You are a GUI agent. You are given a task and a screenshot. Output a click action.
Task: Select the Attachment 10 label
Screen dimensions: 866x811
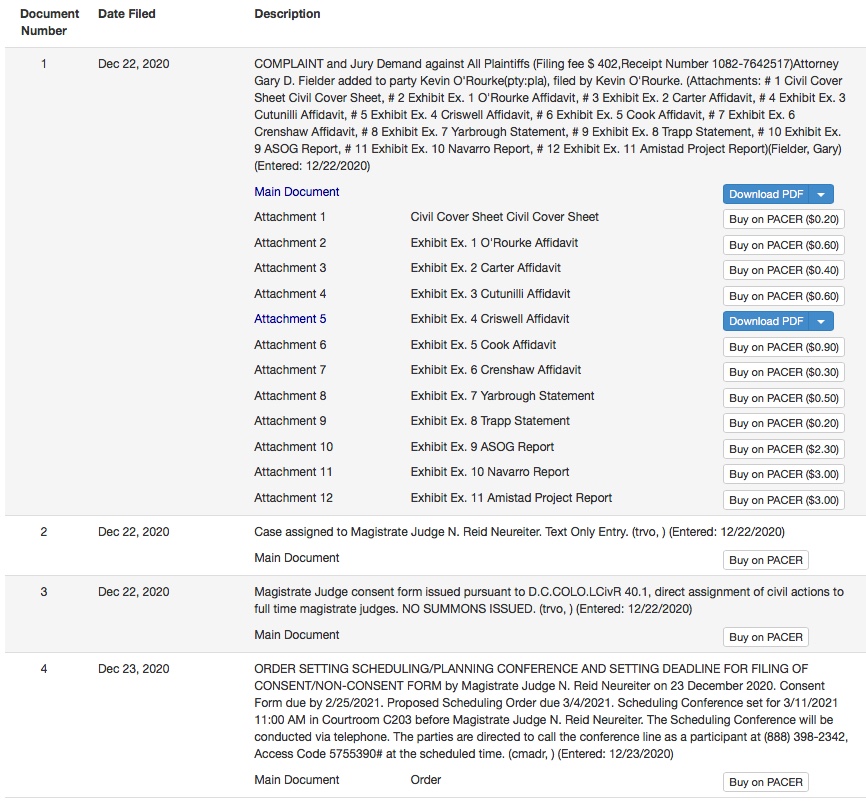point(293,446)
